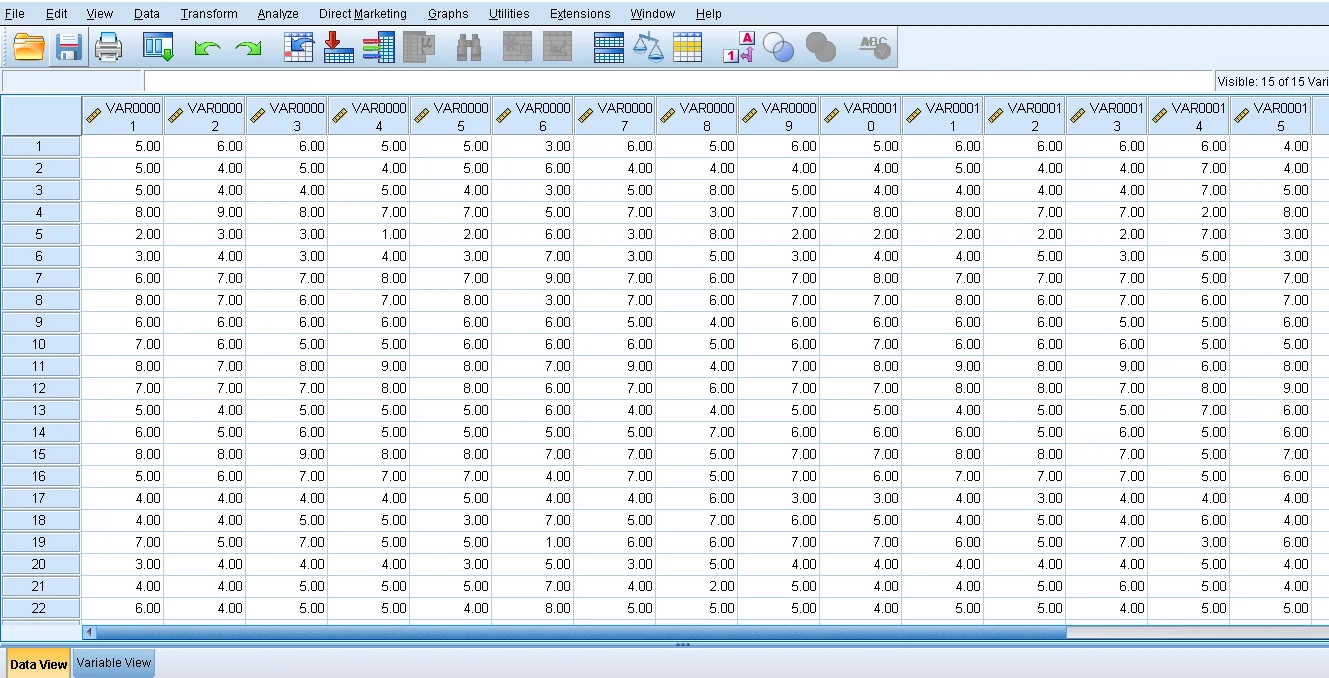
Task: Click the cell editor input field
Action: 600,81
